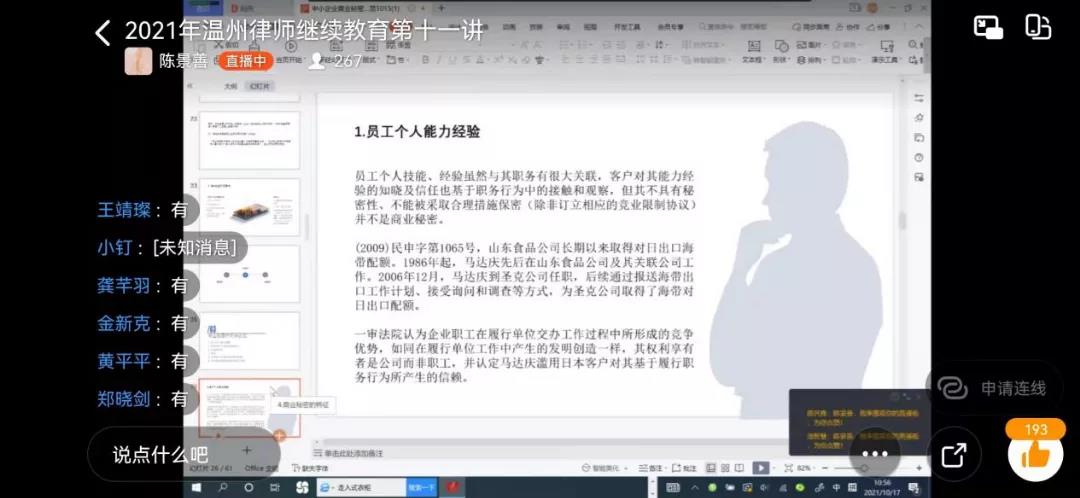The height and width of the screenshot is (498, 1080).
Task: Tap the picture-in-picture icon at top right
Action: pos(988,28)
